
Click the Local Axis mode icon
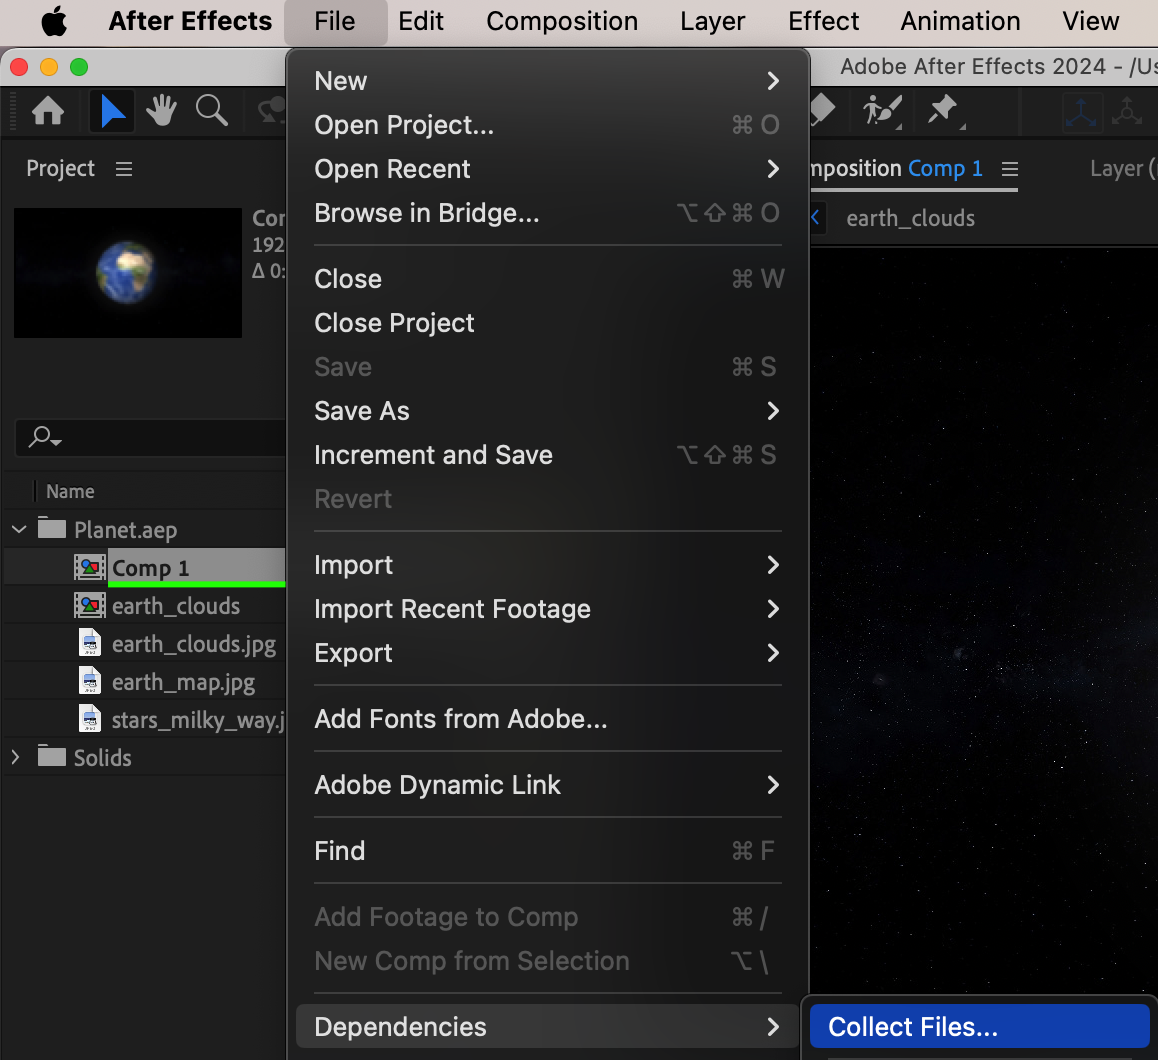click(x=1082, y=112)
